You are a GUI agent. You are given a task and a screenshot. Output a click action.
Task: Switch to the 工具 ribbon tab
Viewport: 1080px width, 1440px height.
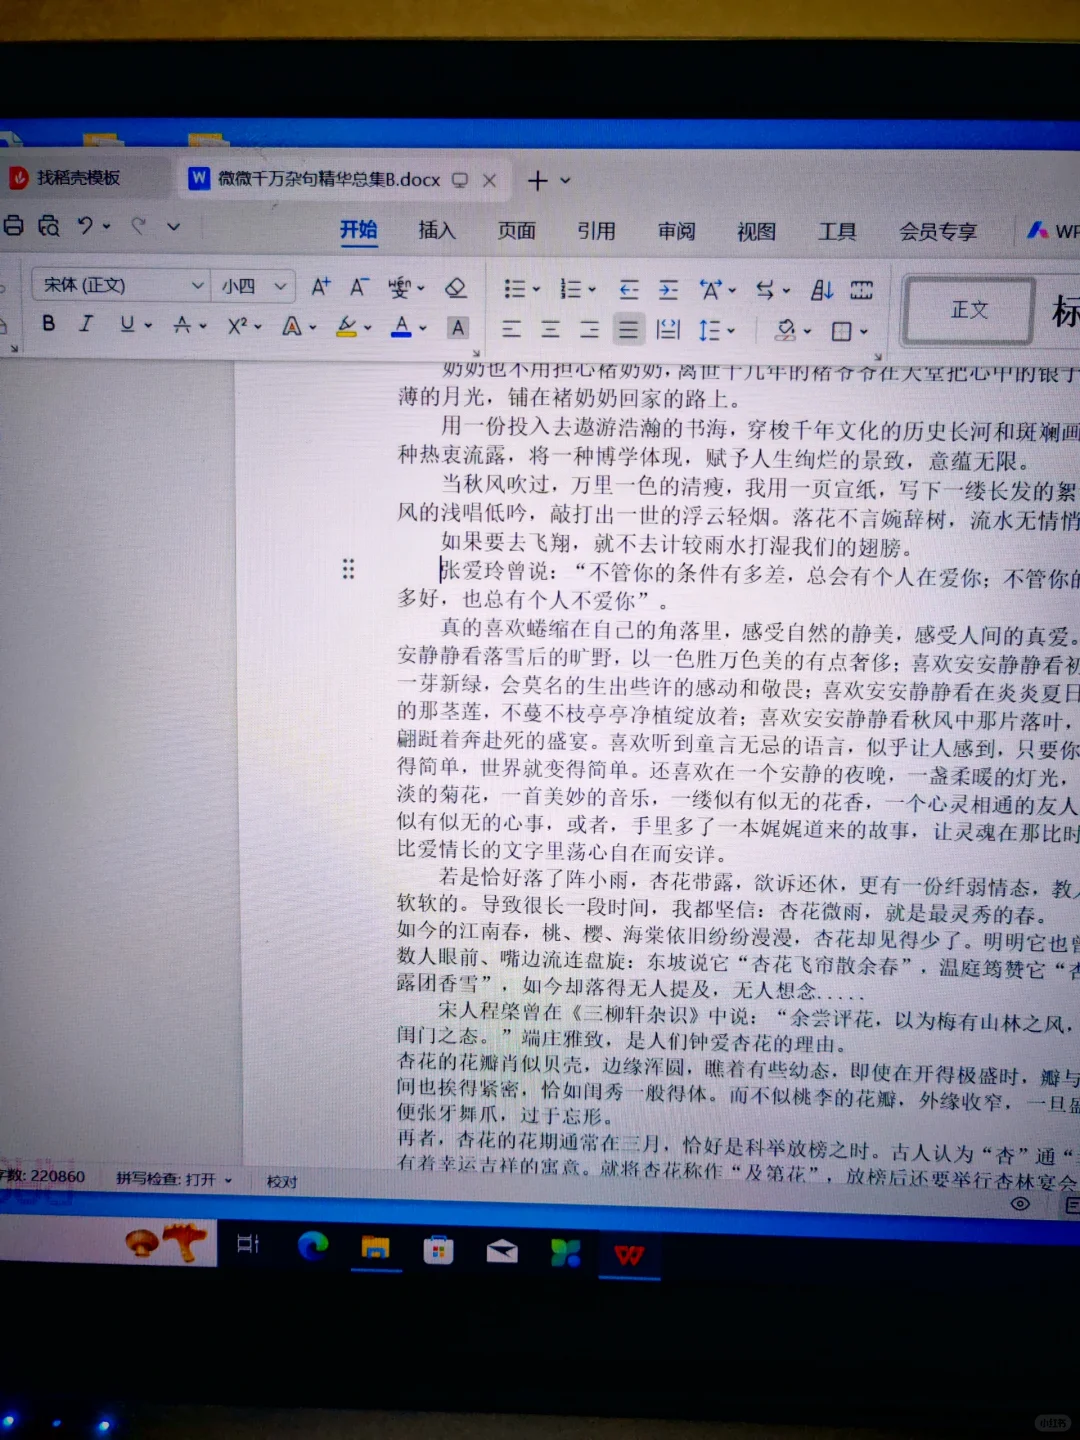(837, 232)
